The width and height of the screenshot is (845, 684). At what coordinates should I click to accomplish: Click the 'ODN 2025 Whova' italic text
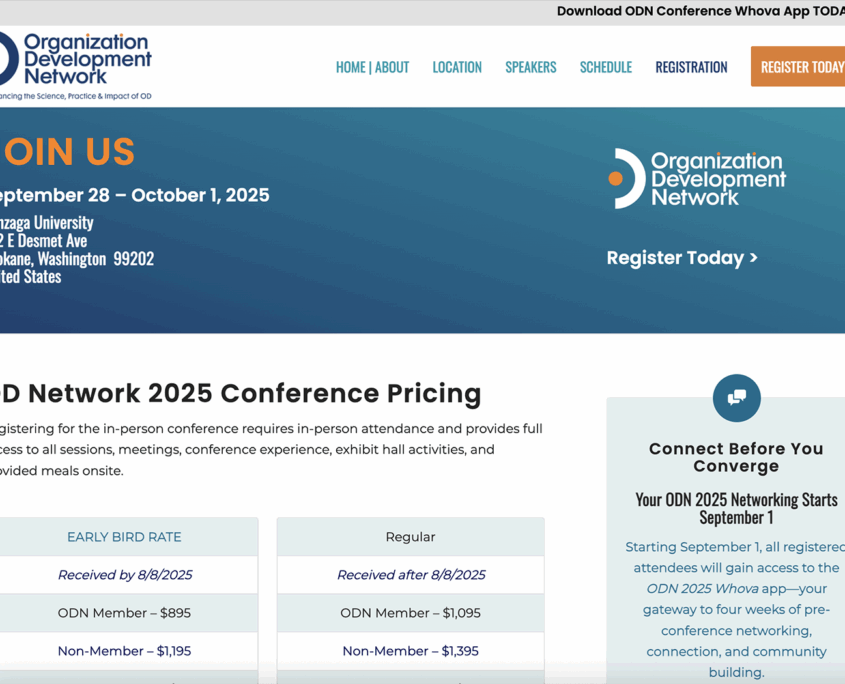(x=702, y=589)
